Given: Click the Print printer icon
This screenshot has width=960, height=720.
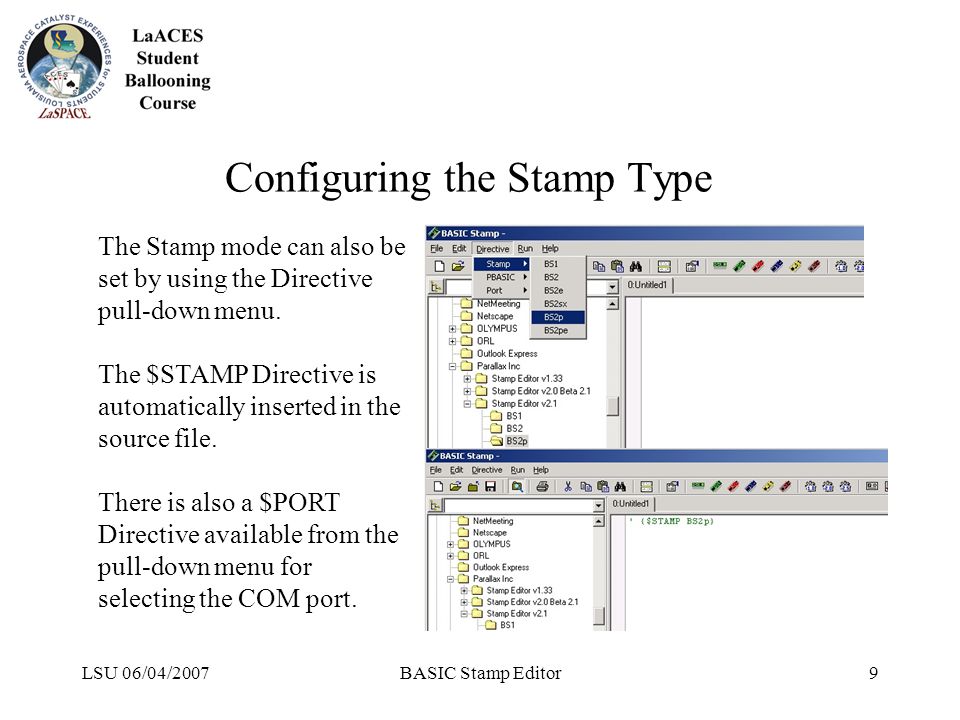Looking at the screenshot, I should [542, 487].
